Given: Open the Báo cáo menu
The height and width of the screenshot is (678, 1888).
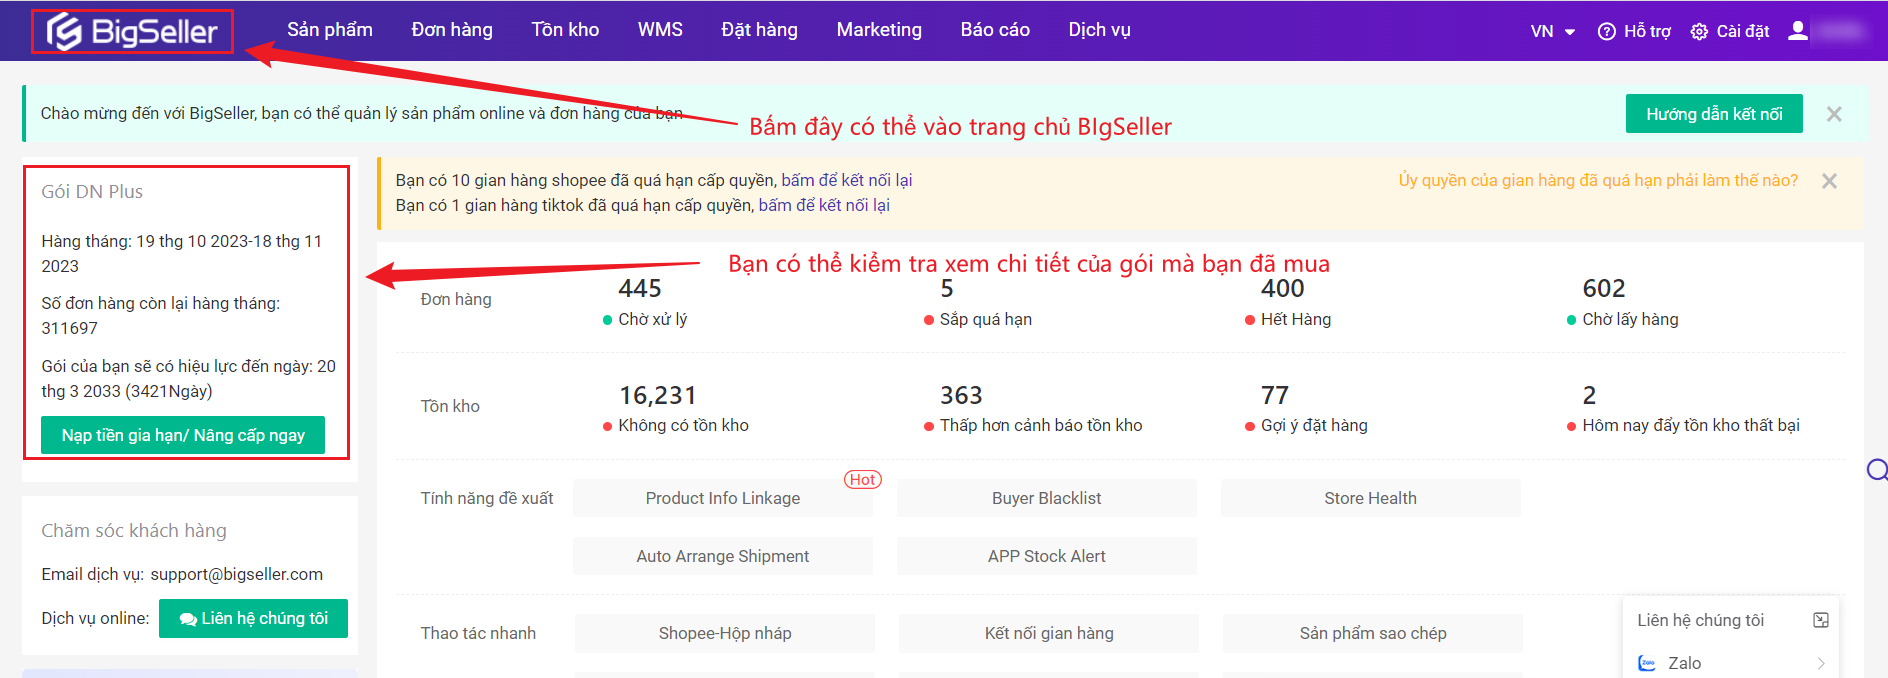Looking at the screenshot, I should (995, 30).
